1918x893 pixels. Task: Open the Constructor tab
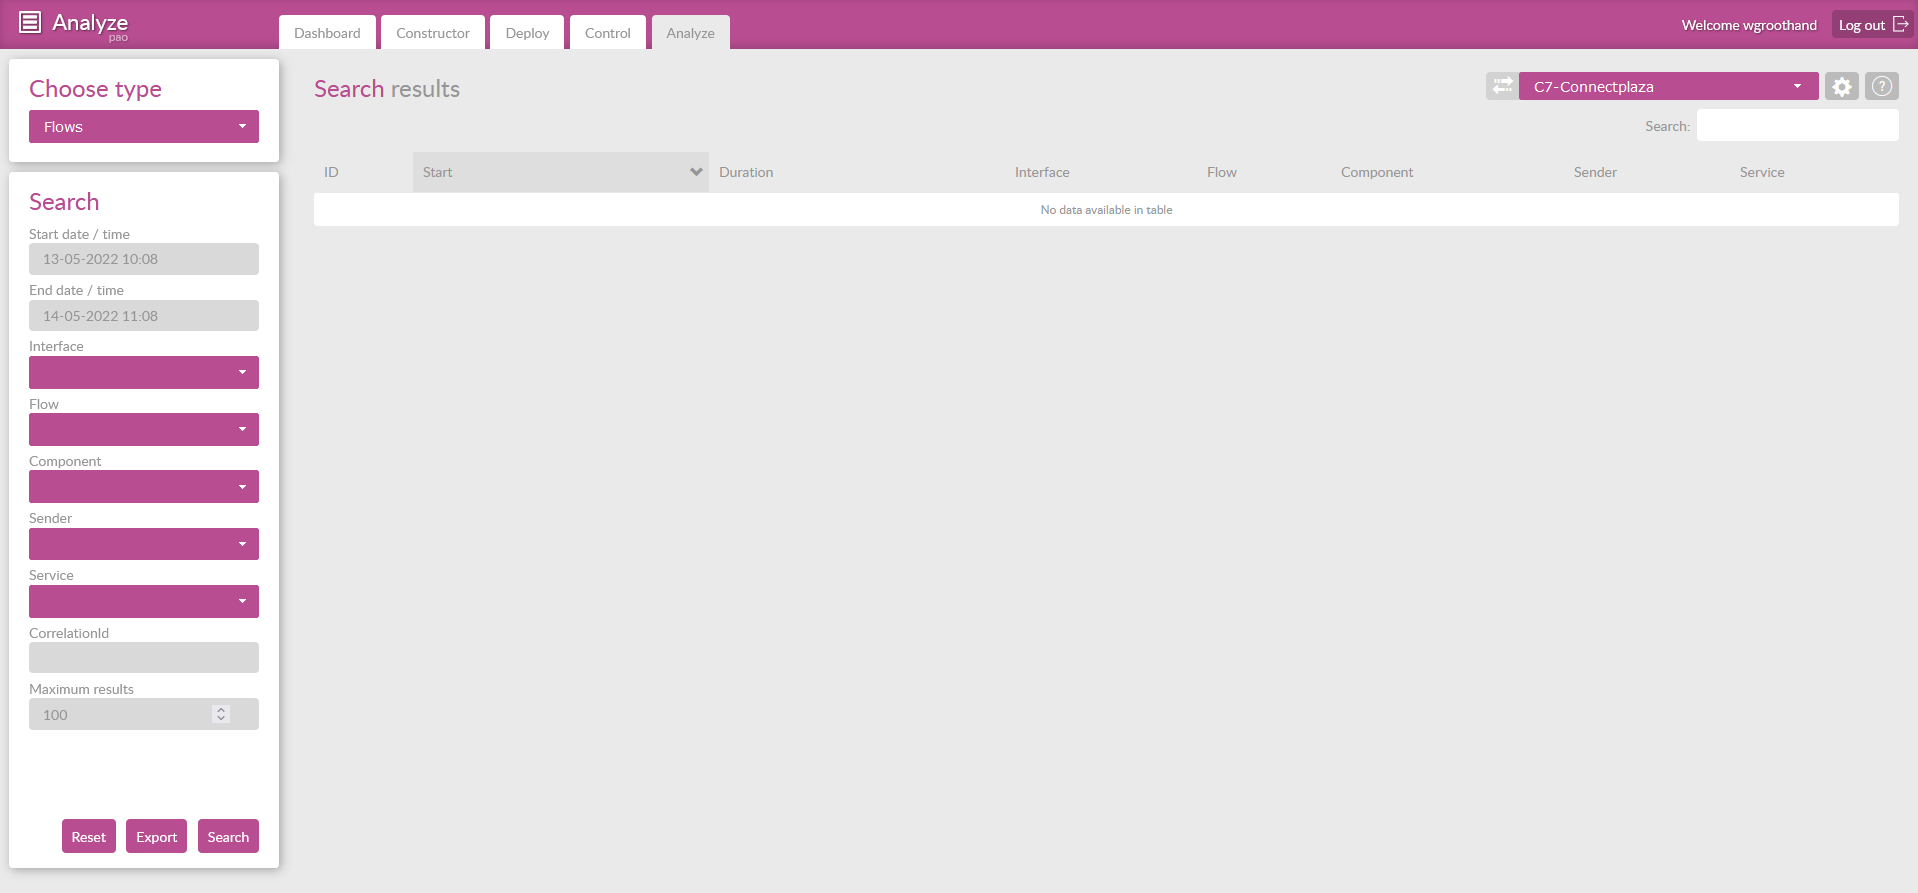click(x=432, y=33)
